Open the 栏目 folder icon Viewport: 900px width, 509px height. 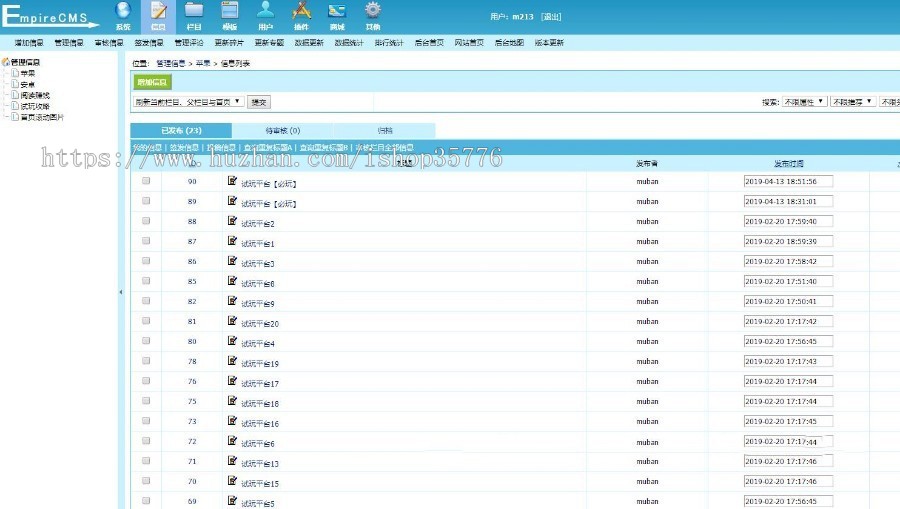pyautogui.click(x=194, y=10)
